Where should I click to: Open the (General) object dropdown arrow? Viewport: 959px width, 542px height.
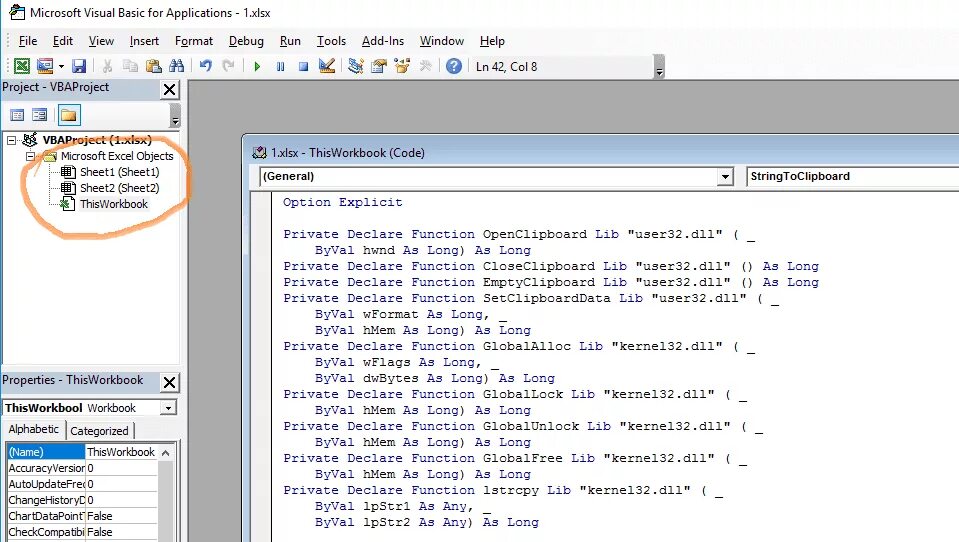[725, 177]
